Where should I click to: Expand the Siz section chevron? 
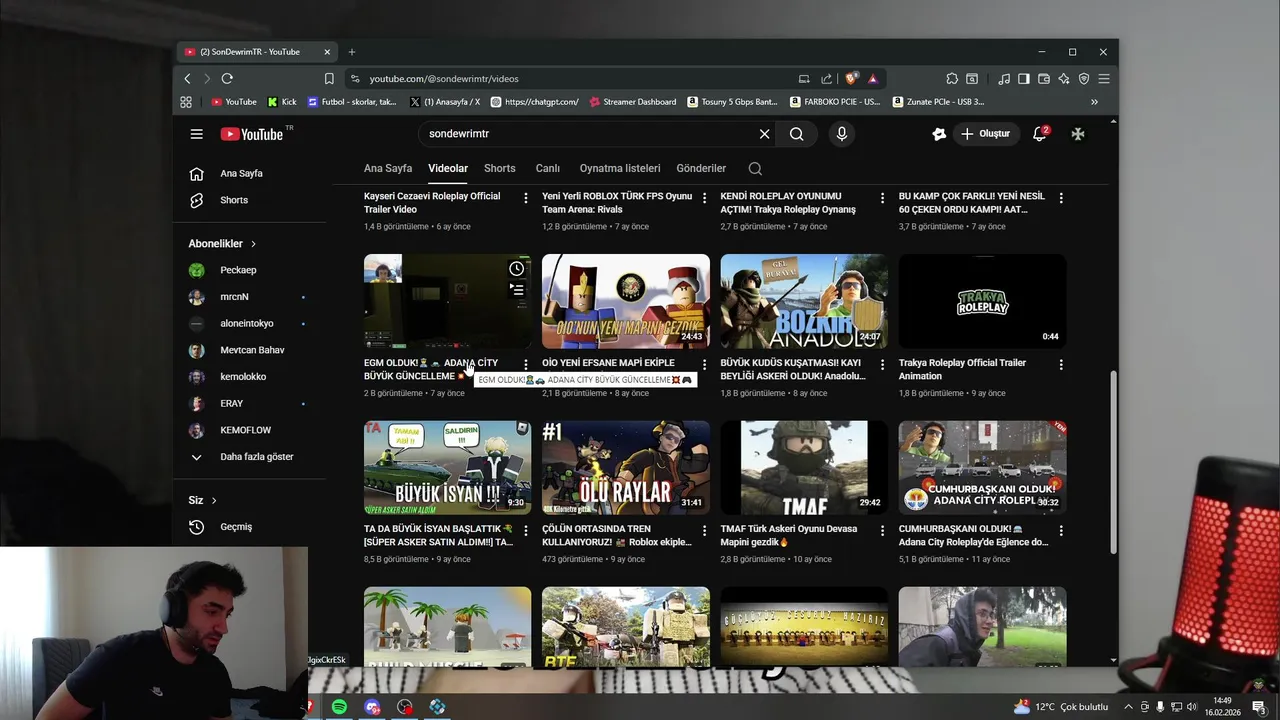point(214,501)
